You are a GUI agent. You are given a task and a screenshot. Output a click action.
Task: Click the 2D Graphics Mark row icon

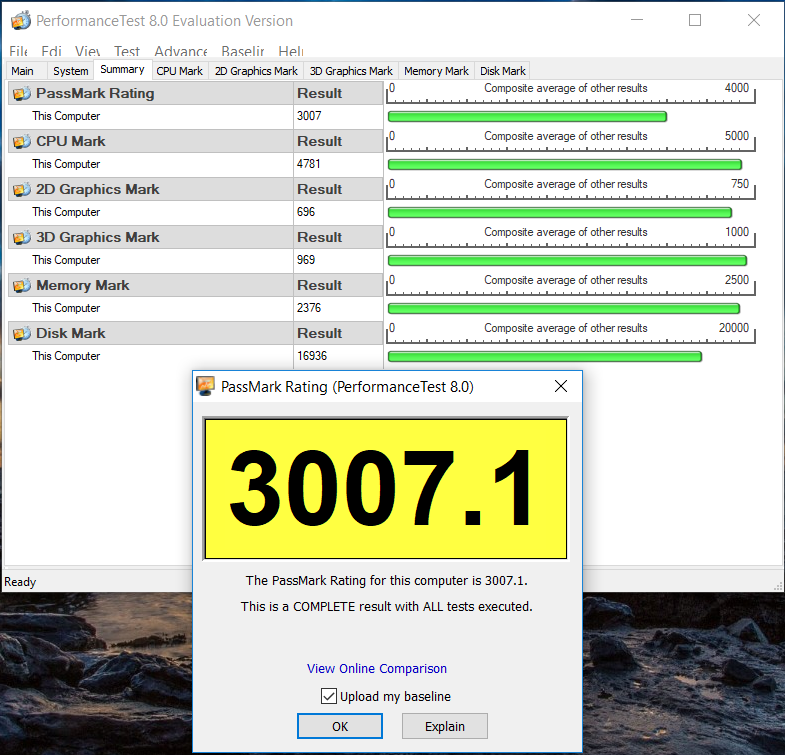pos(22,189)
